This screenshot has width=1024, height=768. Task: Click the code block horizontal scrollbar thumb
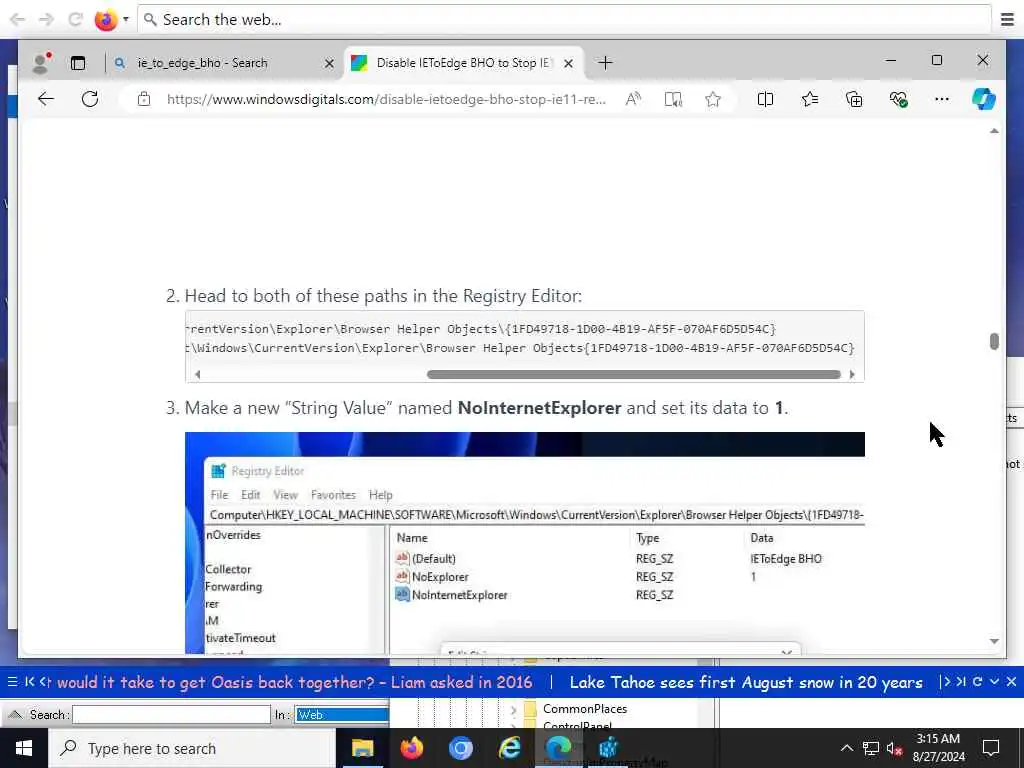[633, 374]
